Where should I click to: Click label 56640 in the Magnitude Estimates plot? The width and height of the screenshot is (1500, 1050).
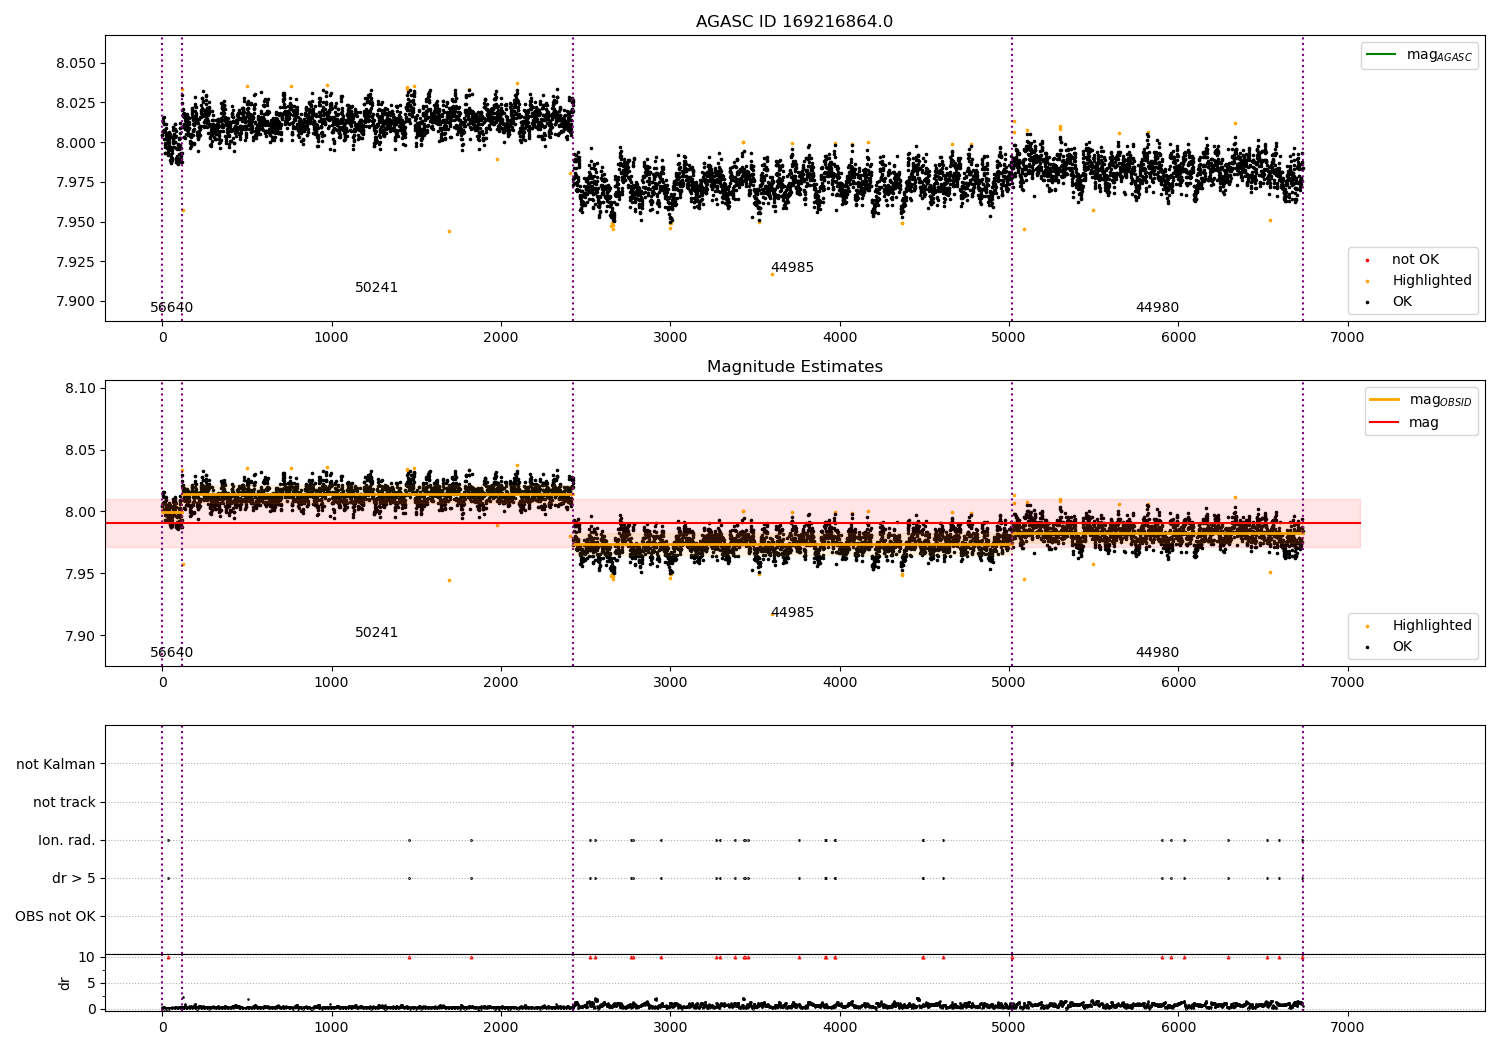(x=172, y=653)
